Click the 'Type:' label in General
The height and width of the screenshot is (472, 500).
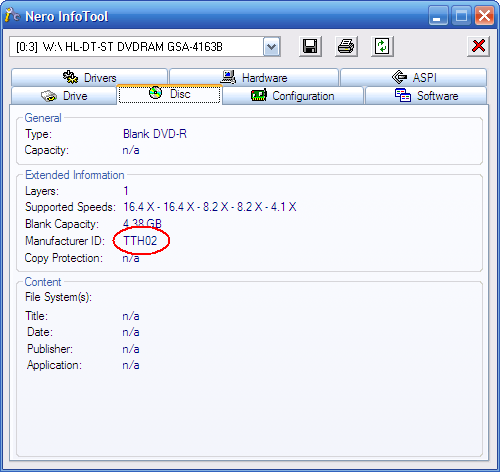click(x=39, y=134)
